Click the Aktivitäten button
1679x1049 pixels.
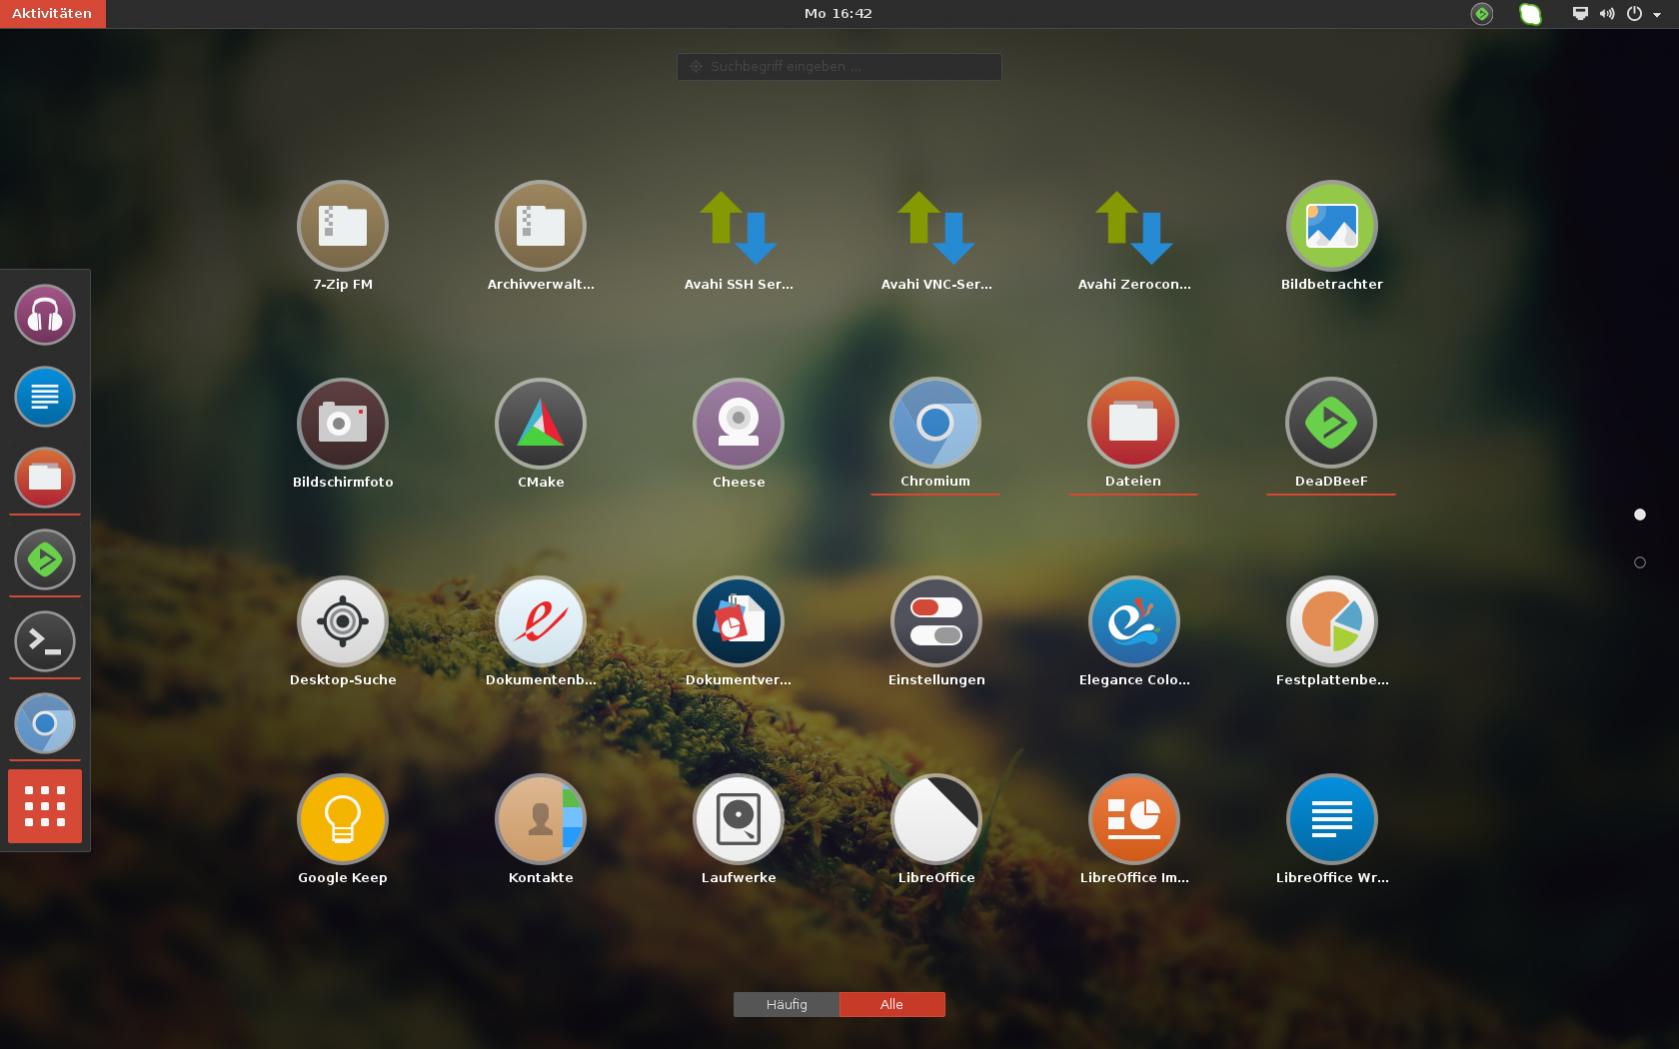[x=52, y=14]
